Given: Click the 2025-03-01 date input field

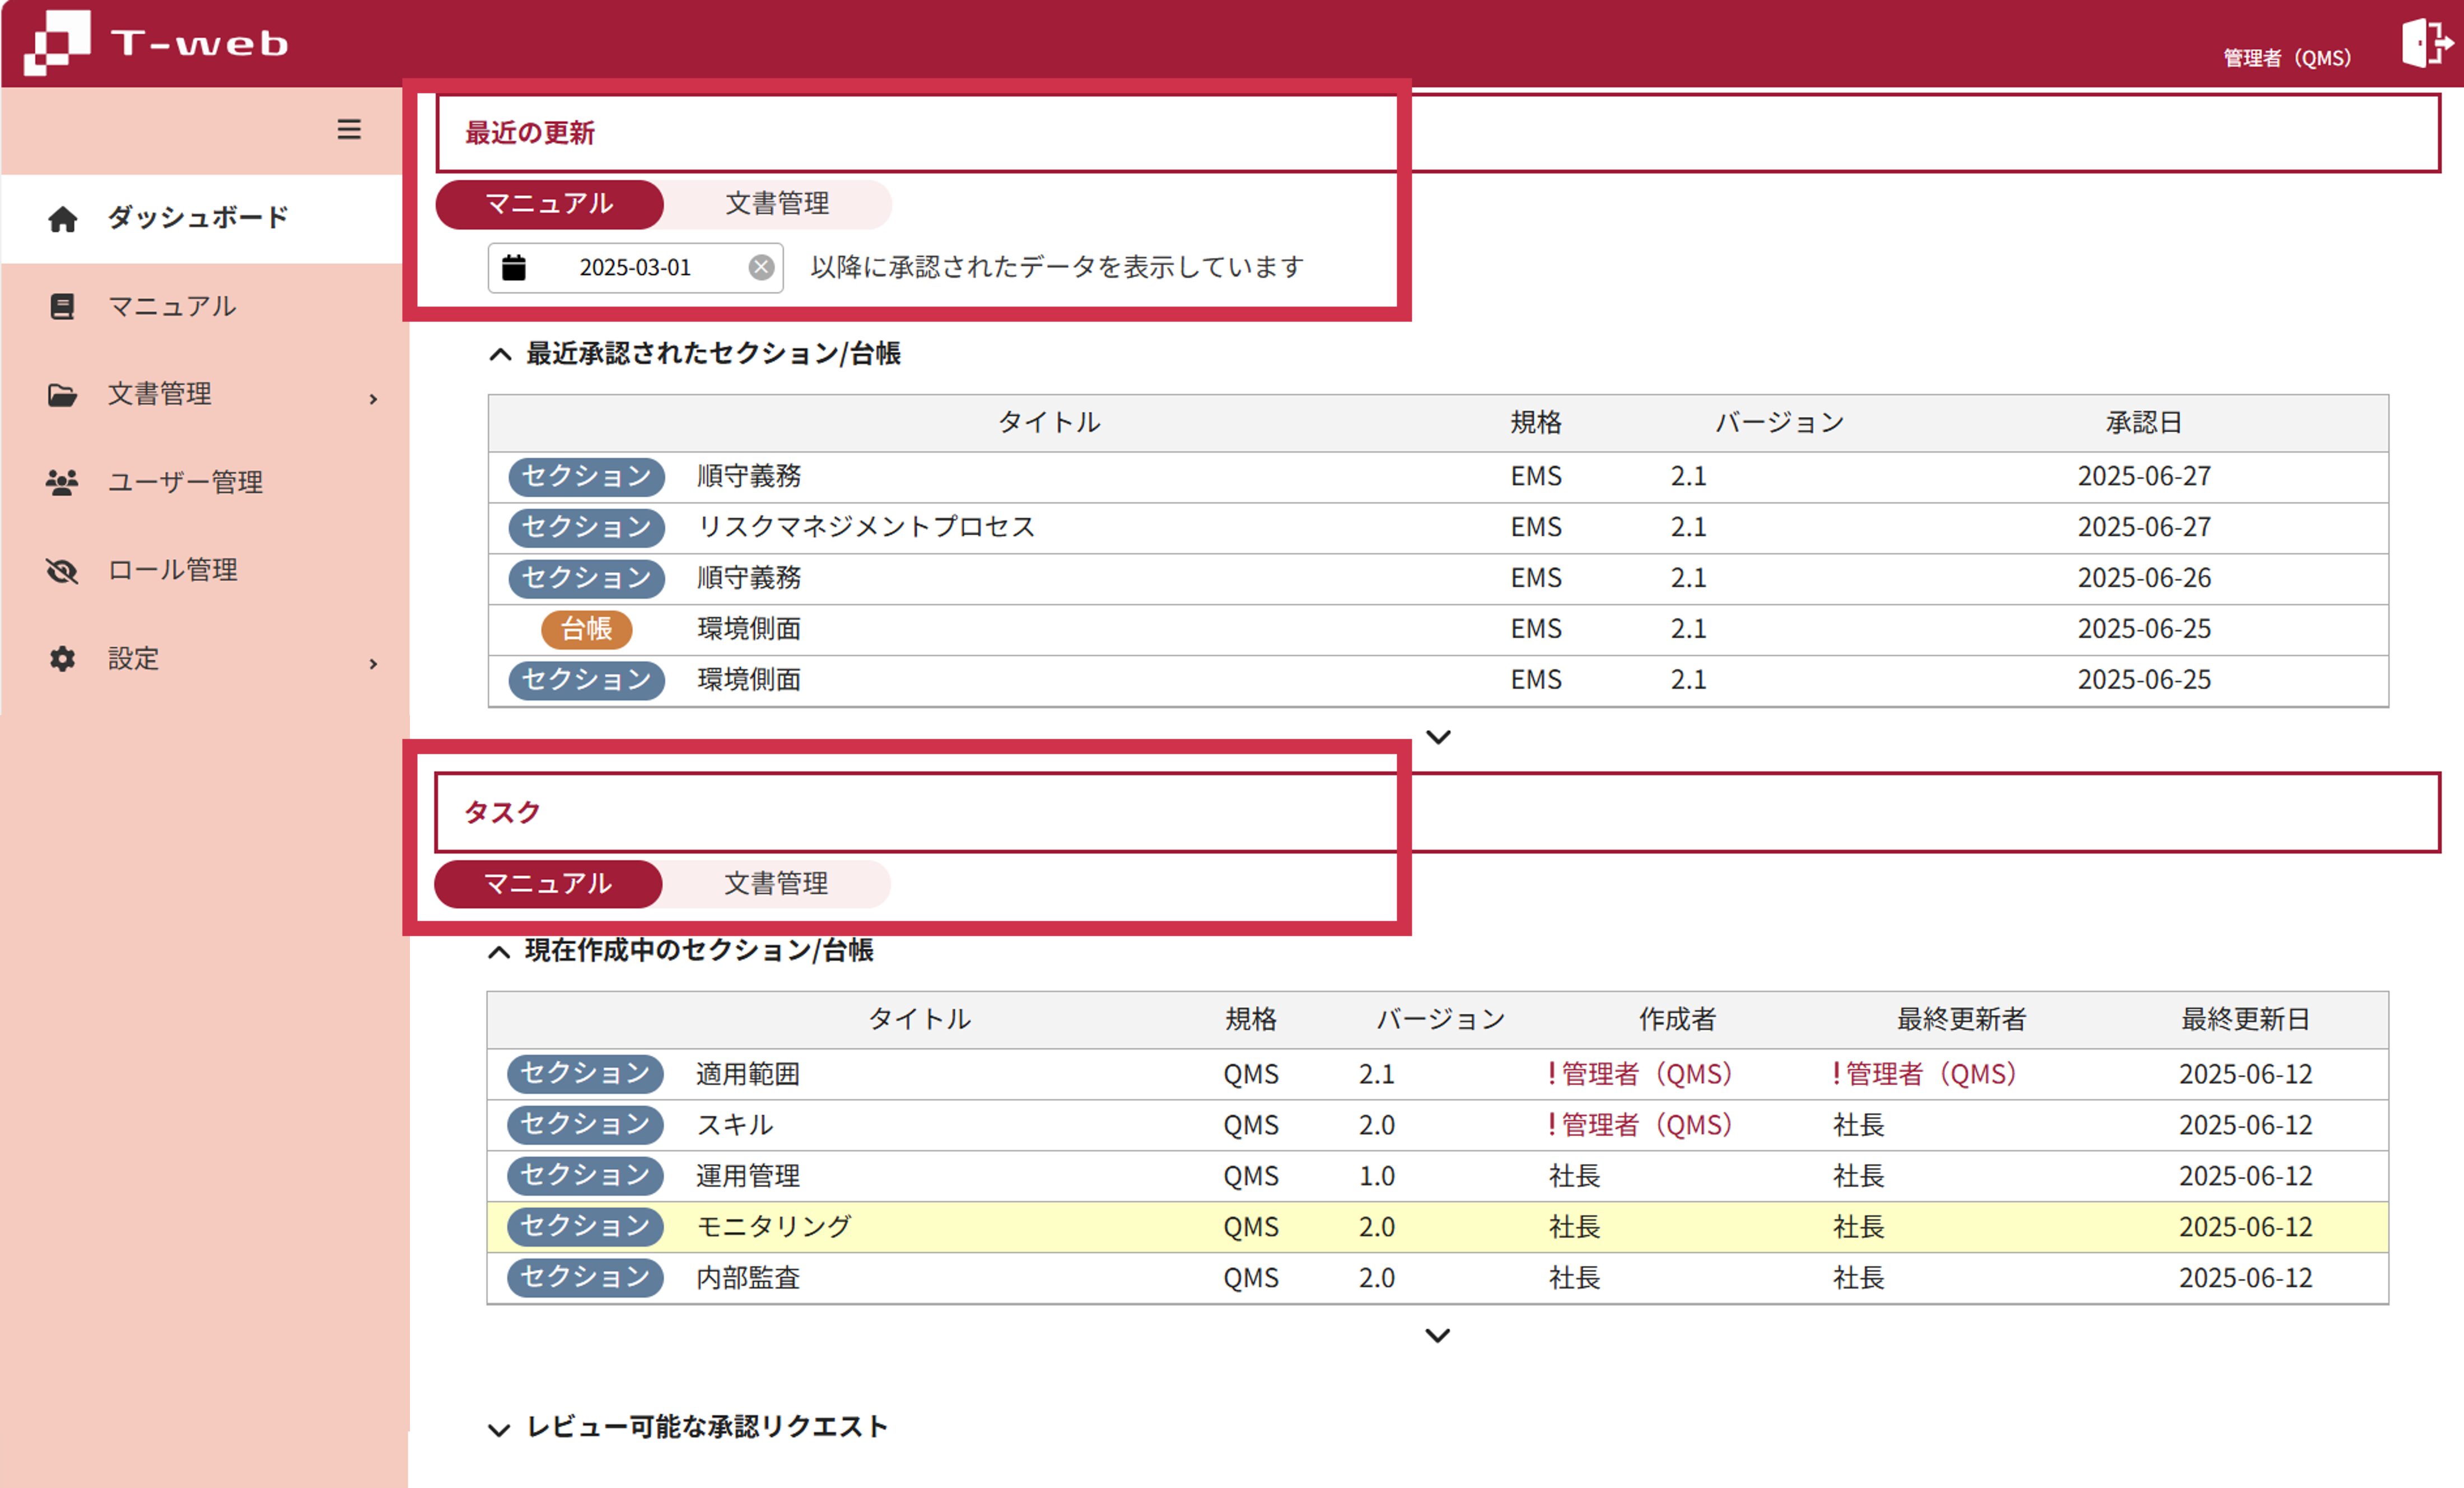Looking at the screenshot, I should click(635, 267).
